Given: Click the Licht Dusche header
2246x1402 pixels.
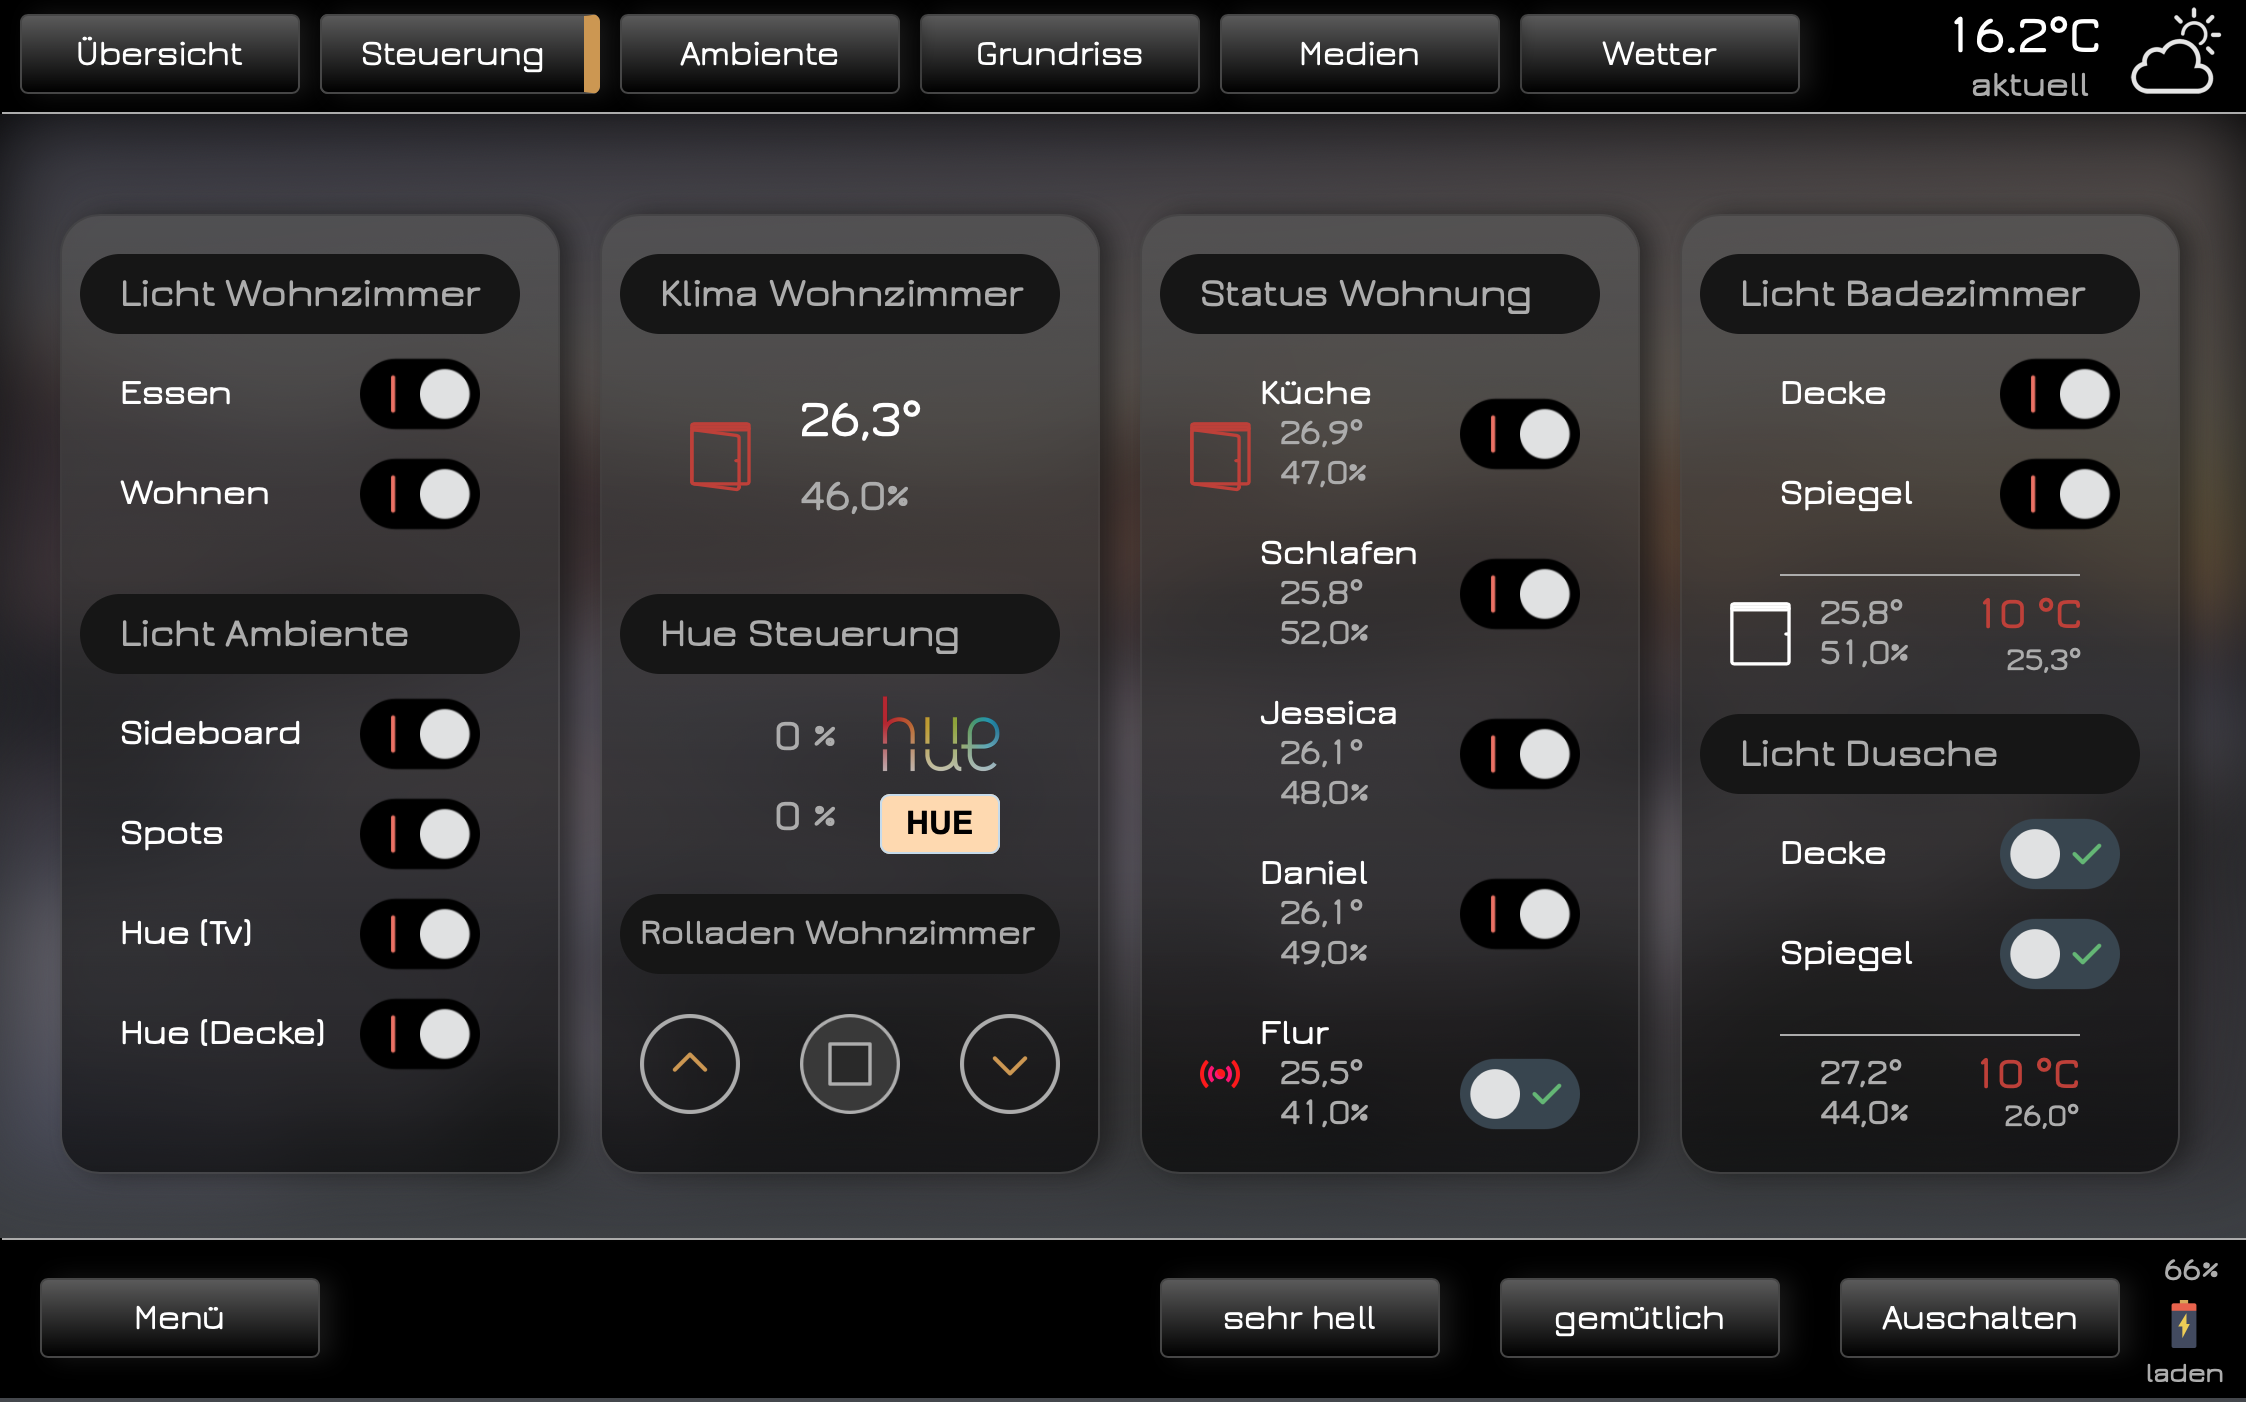Looking at the screenshot, I should pos(1920,754).
